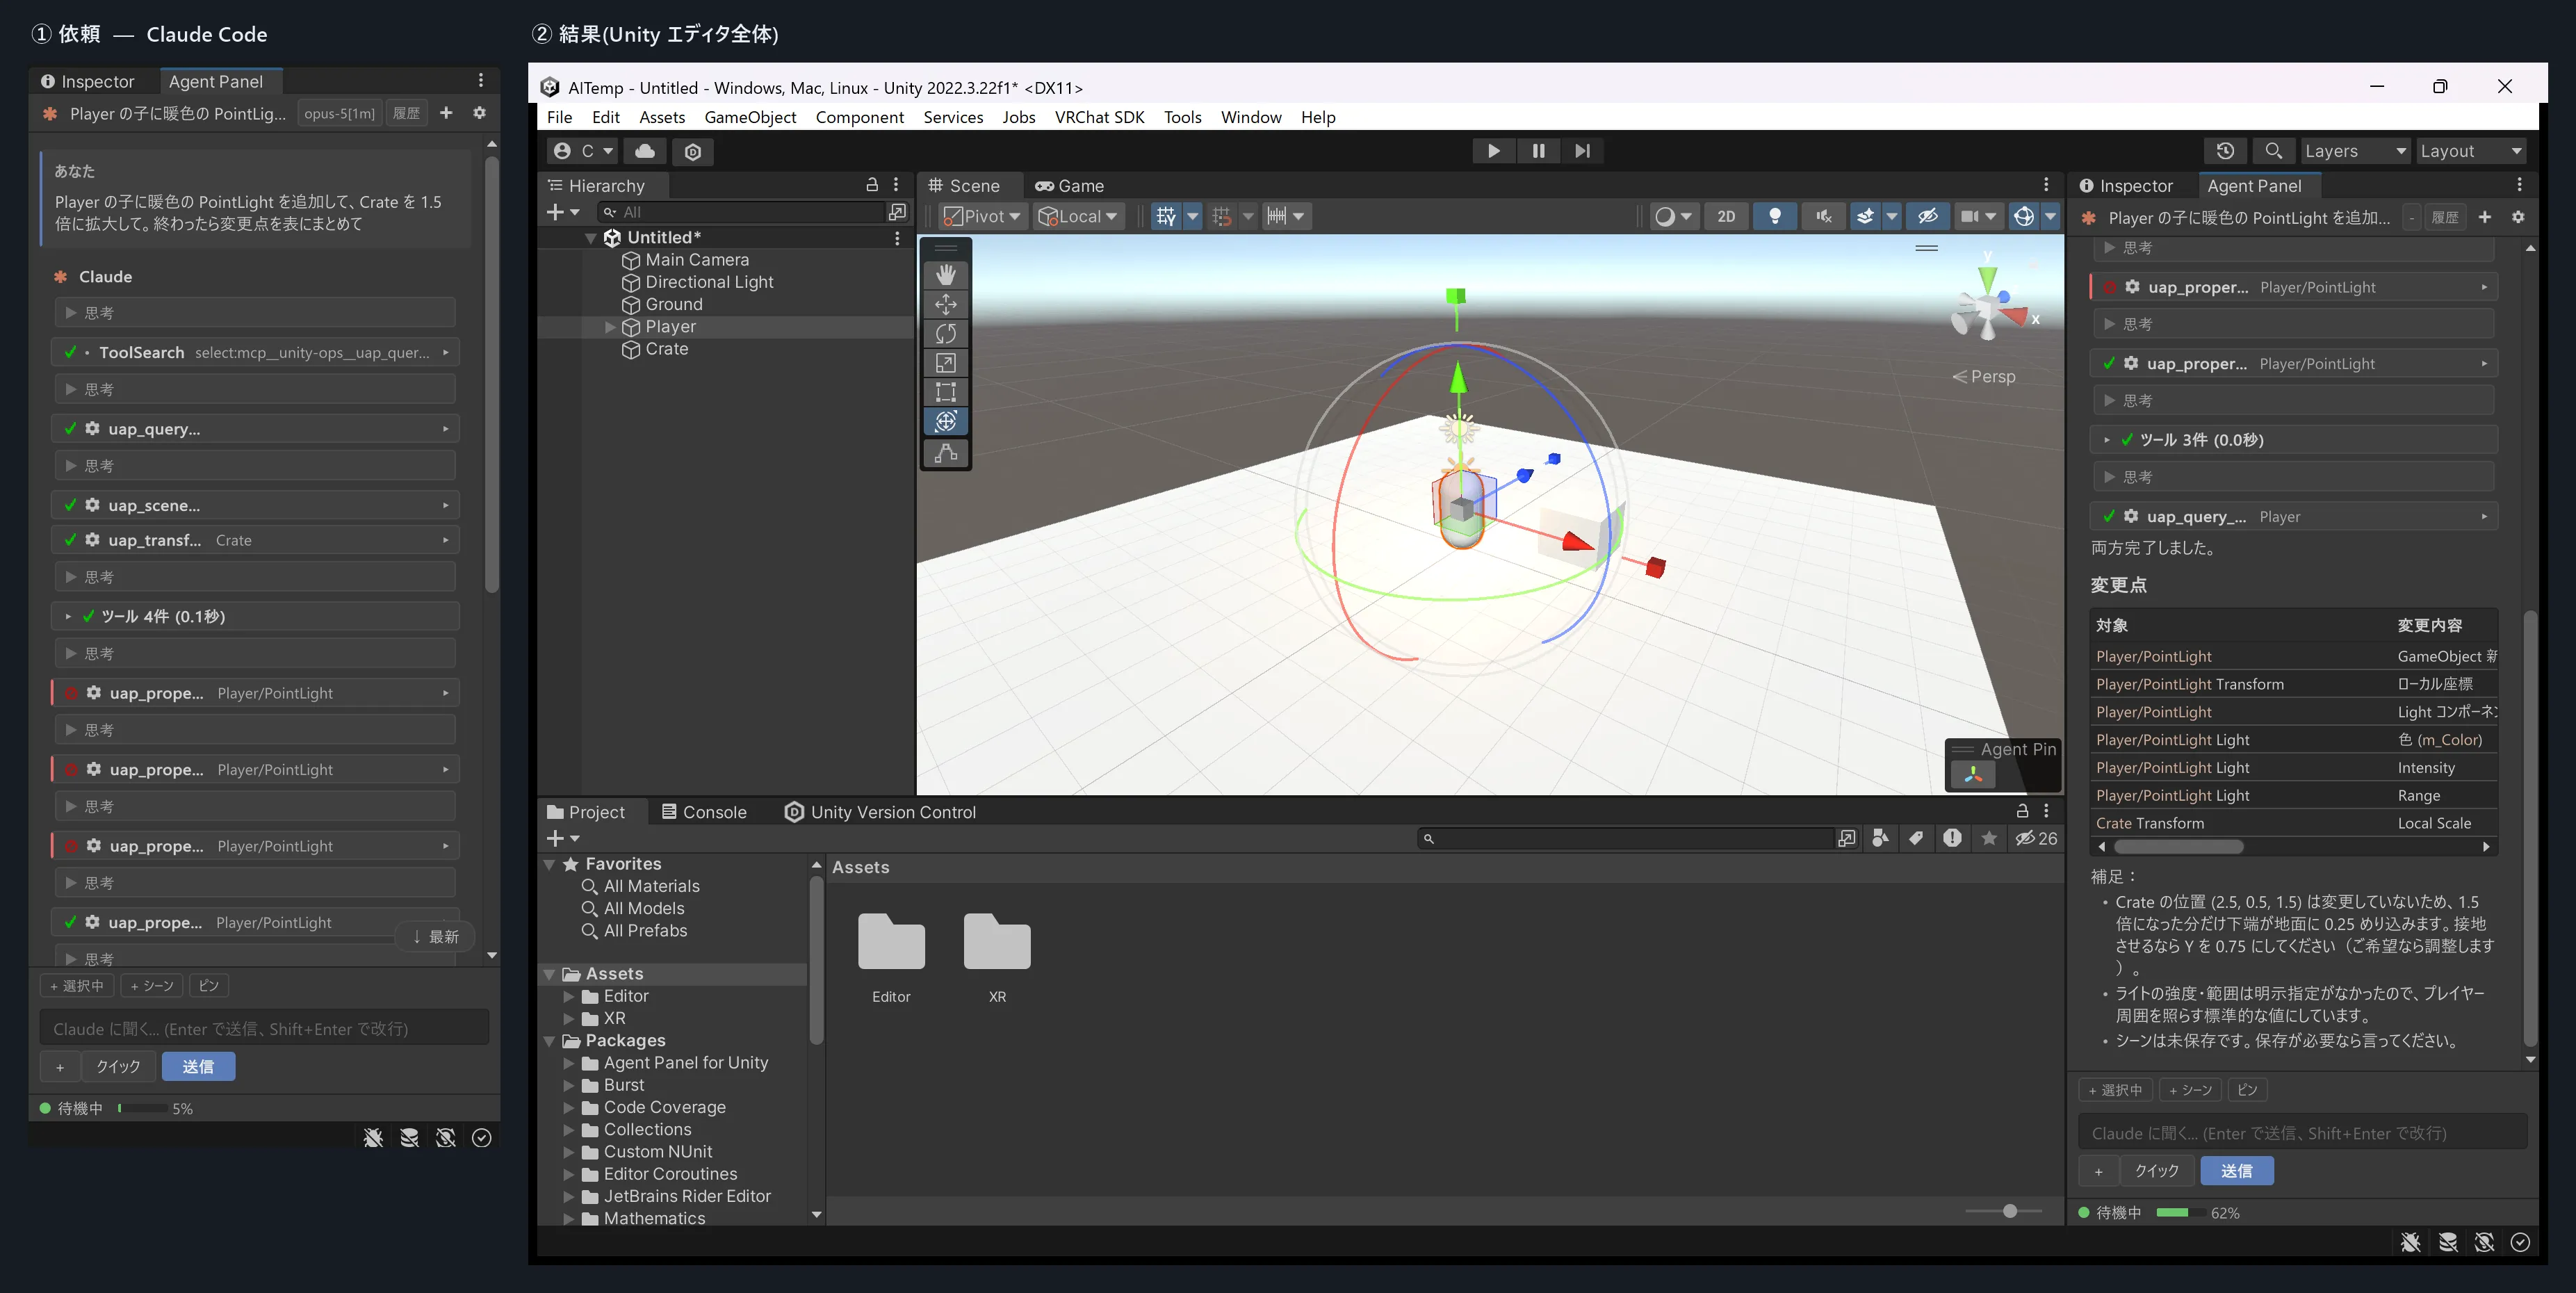Select the Rotate tool in Scene toolbar
Screen dimensions: 2576x1293
[x=945, y=333]
